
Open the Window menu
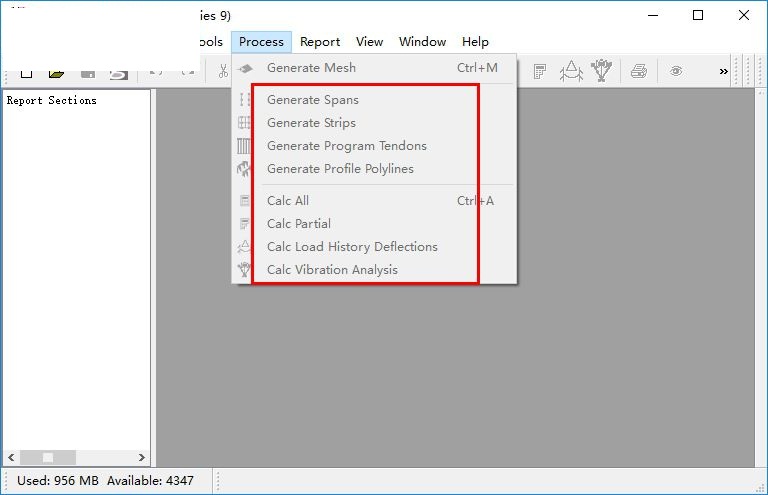(422, 42)
